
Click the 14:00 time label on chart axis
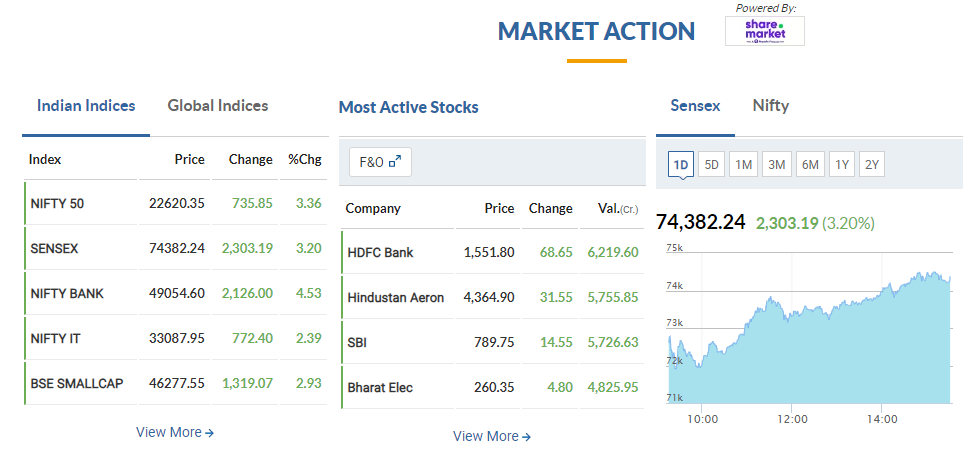click(x=882, y=419)
